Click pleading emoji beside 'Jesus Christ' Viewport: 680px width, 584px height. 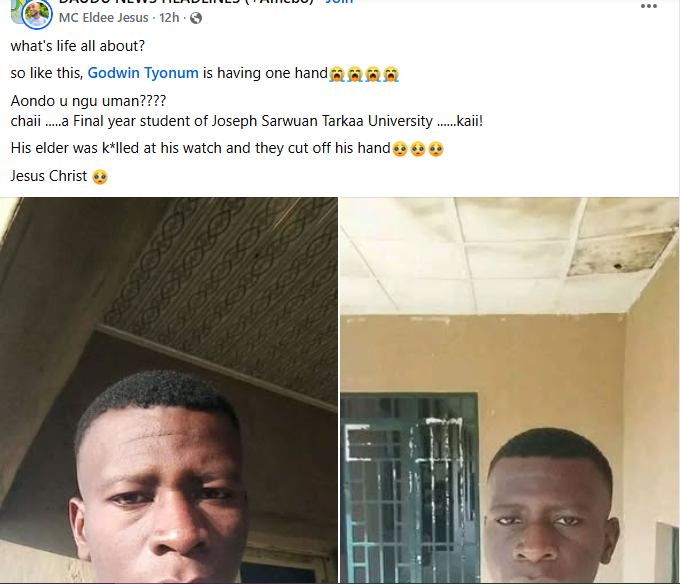(99, 177)
